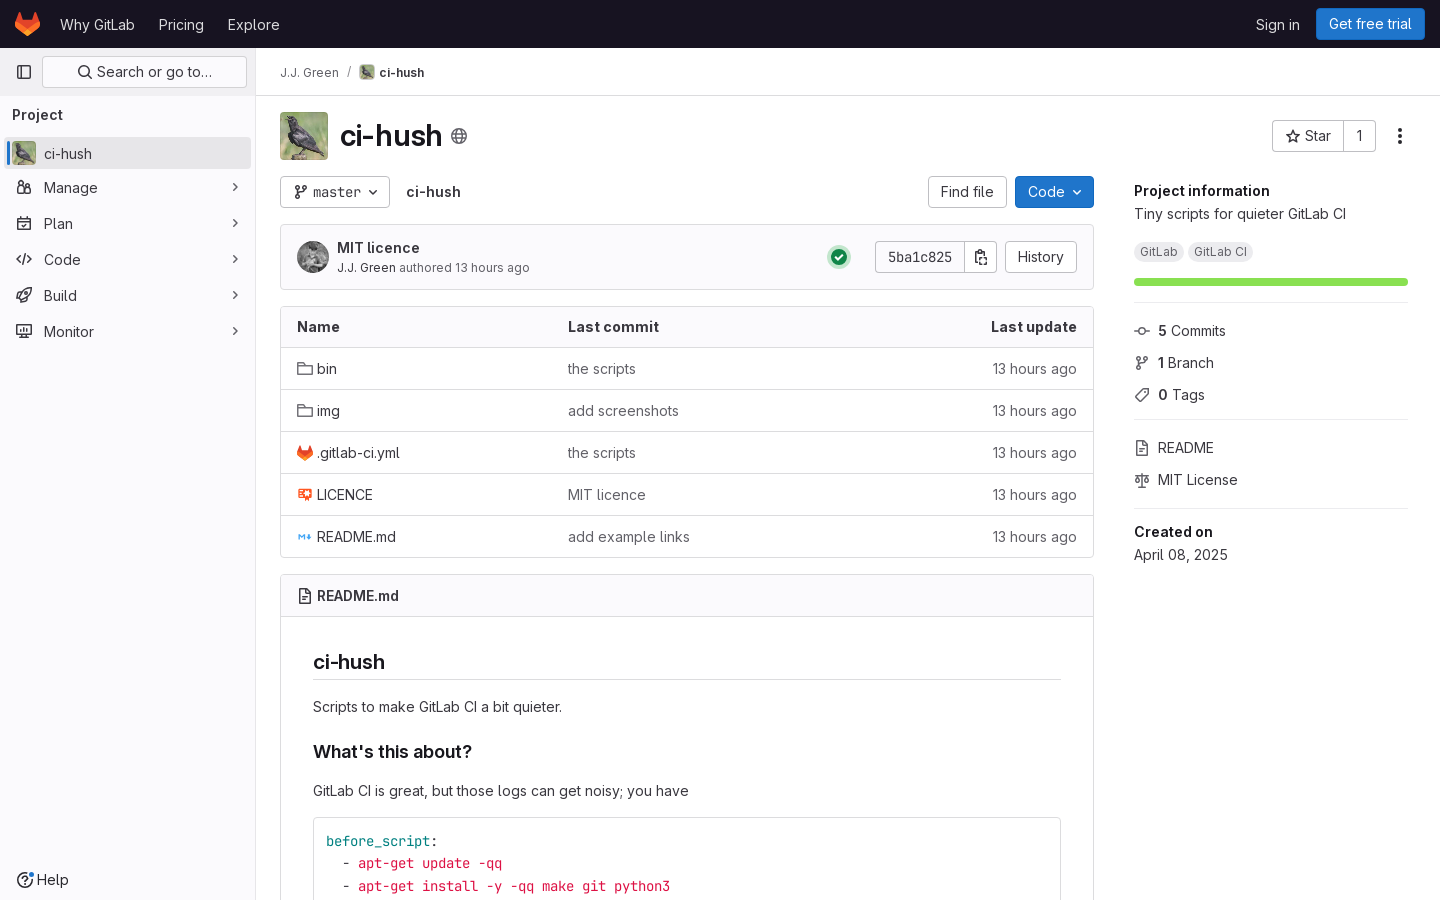Image resolution: width=1440 pixels, height=900 pixels.
Task: Open the .gitlab-ci.yml file
Action: (358, 453)
